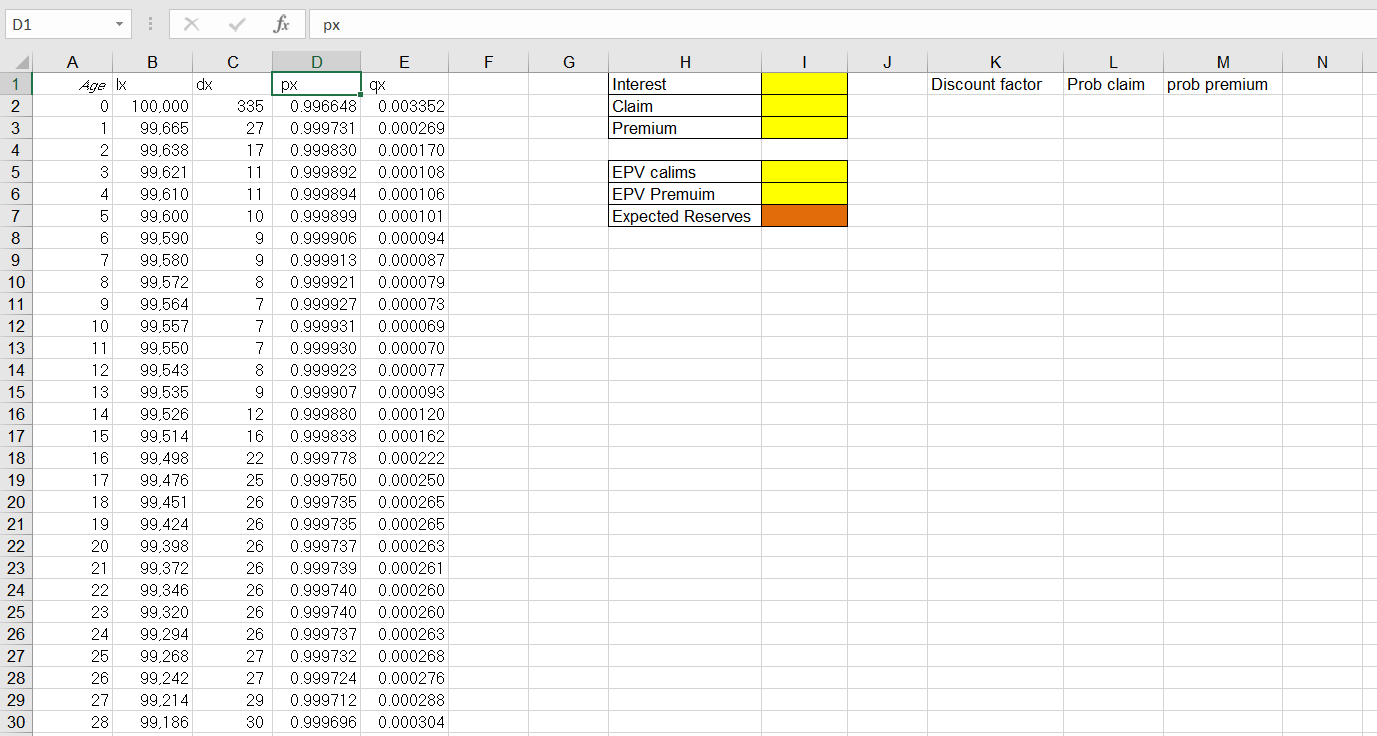
Task: Click the yellow Premium input cell
Action: click(x=804, y=128)
